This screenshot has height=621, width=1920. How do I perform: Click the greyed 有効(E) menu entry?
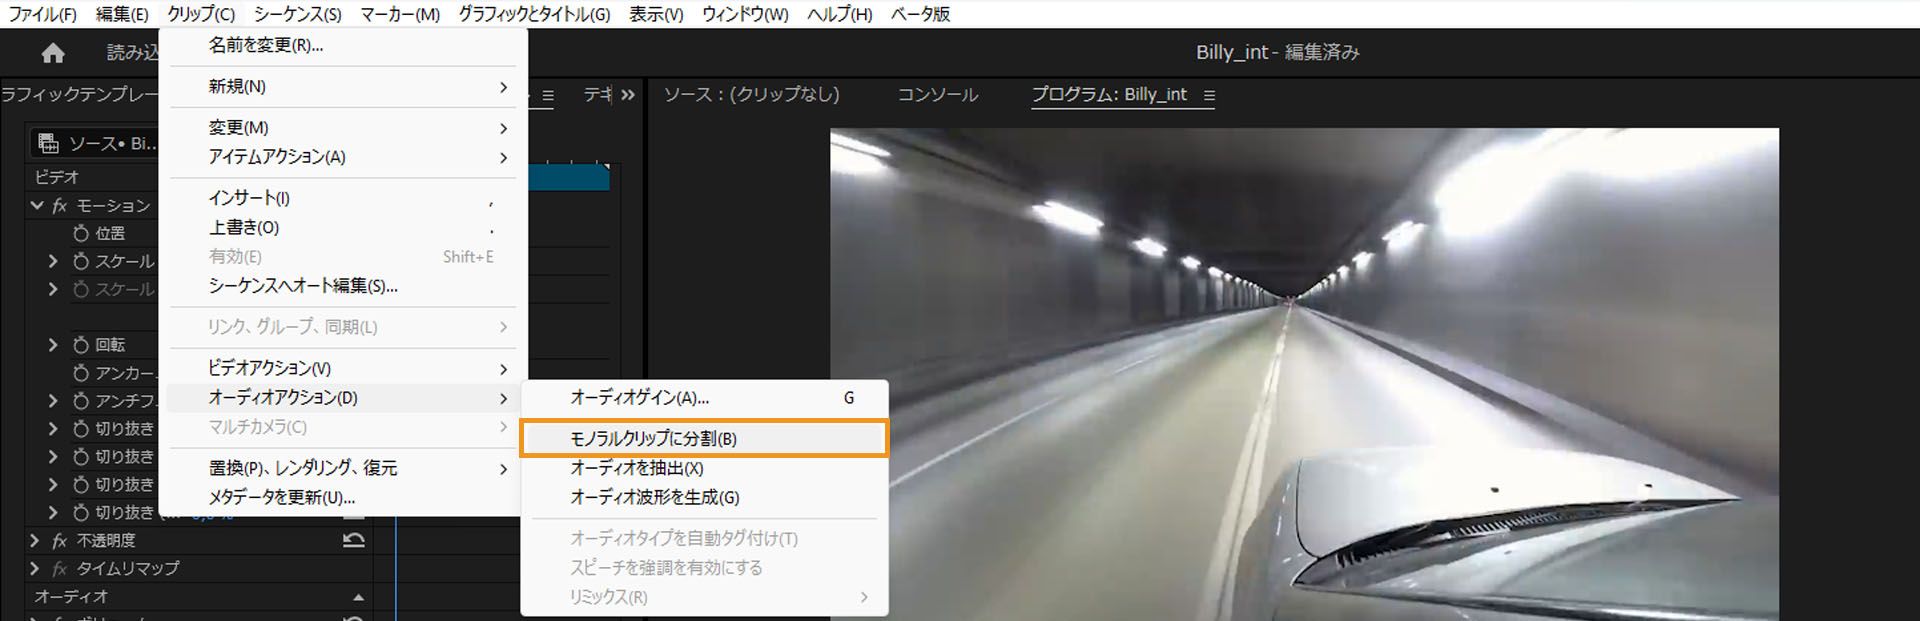click(x=342, y=257)
